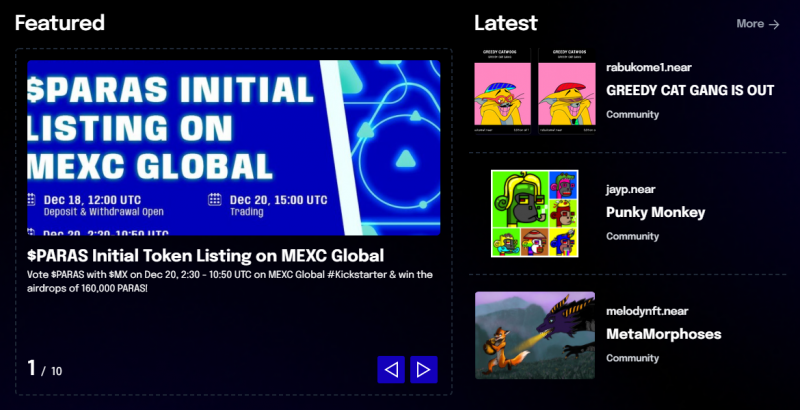Open the Punky Monkey post title

[x=656, y=213]
